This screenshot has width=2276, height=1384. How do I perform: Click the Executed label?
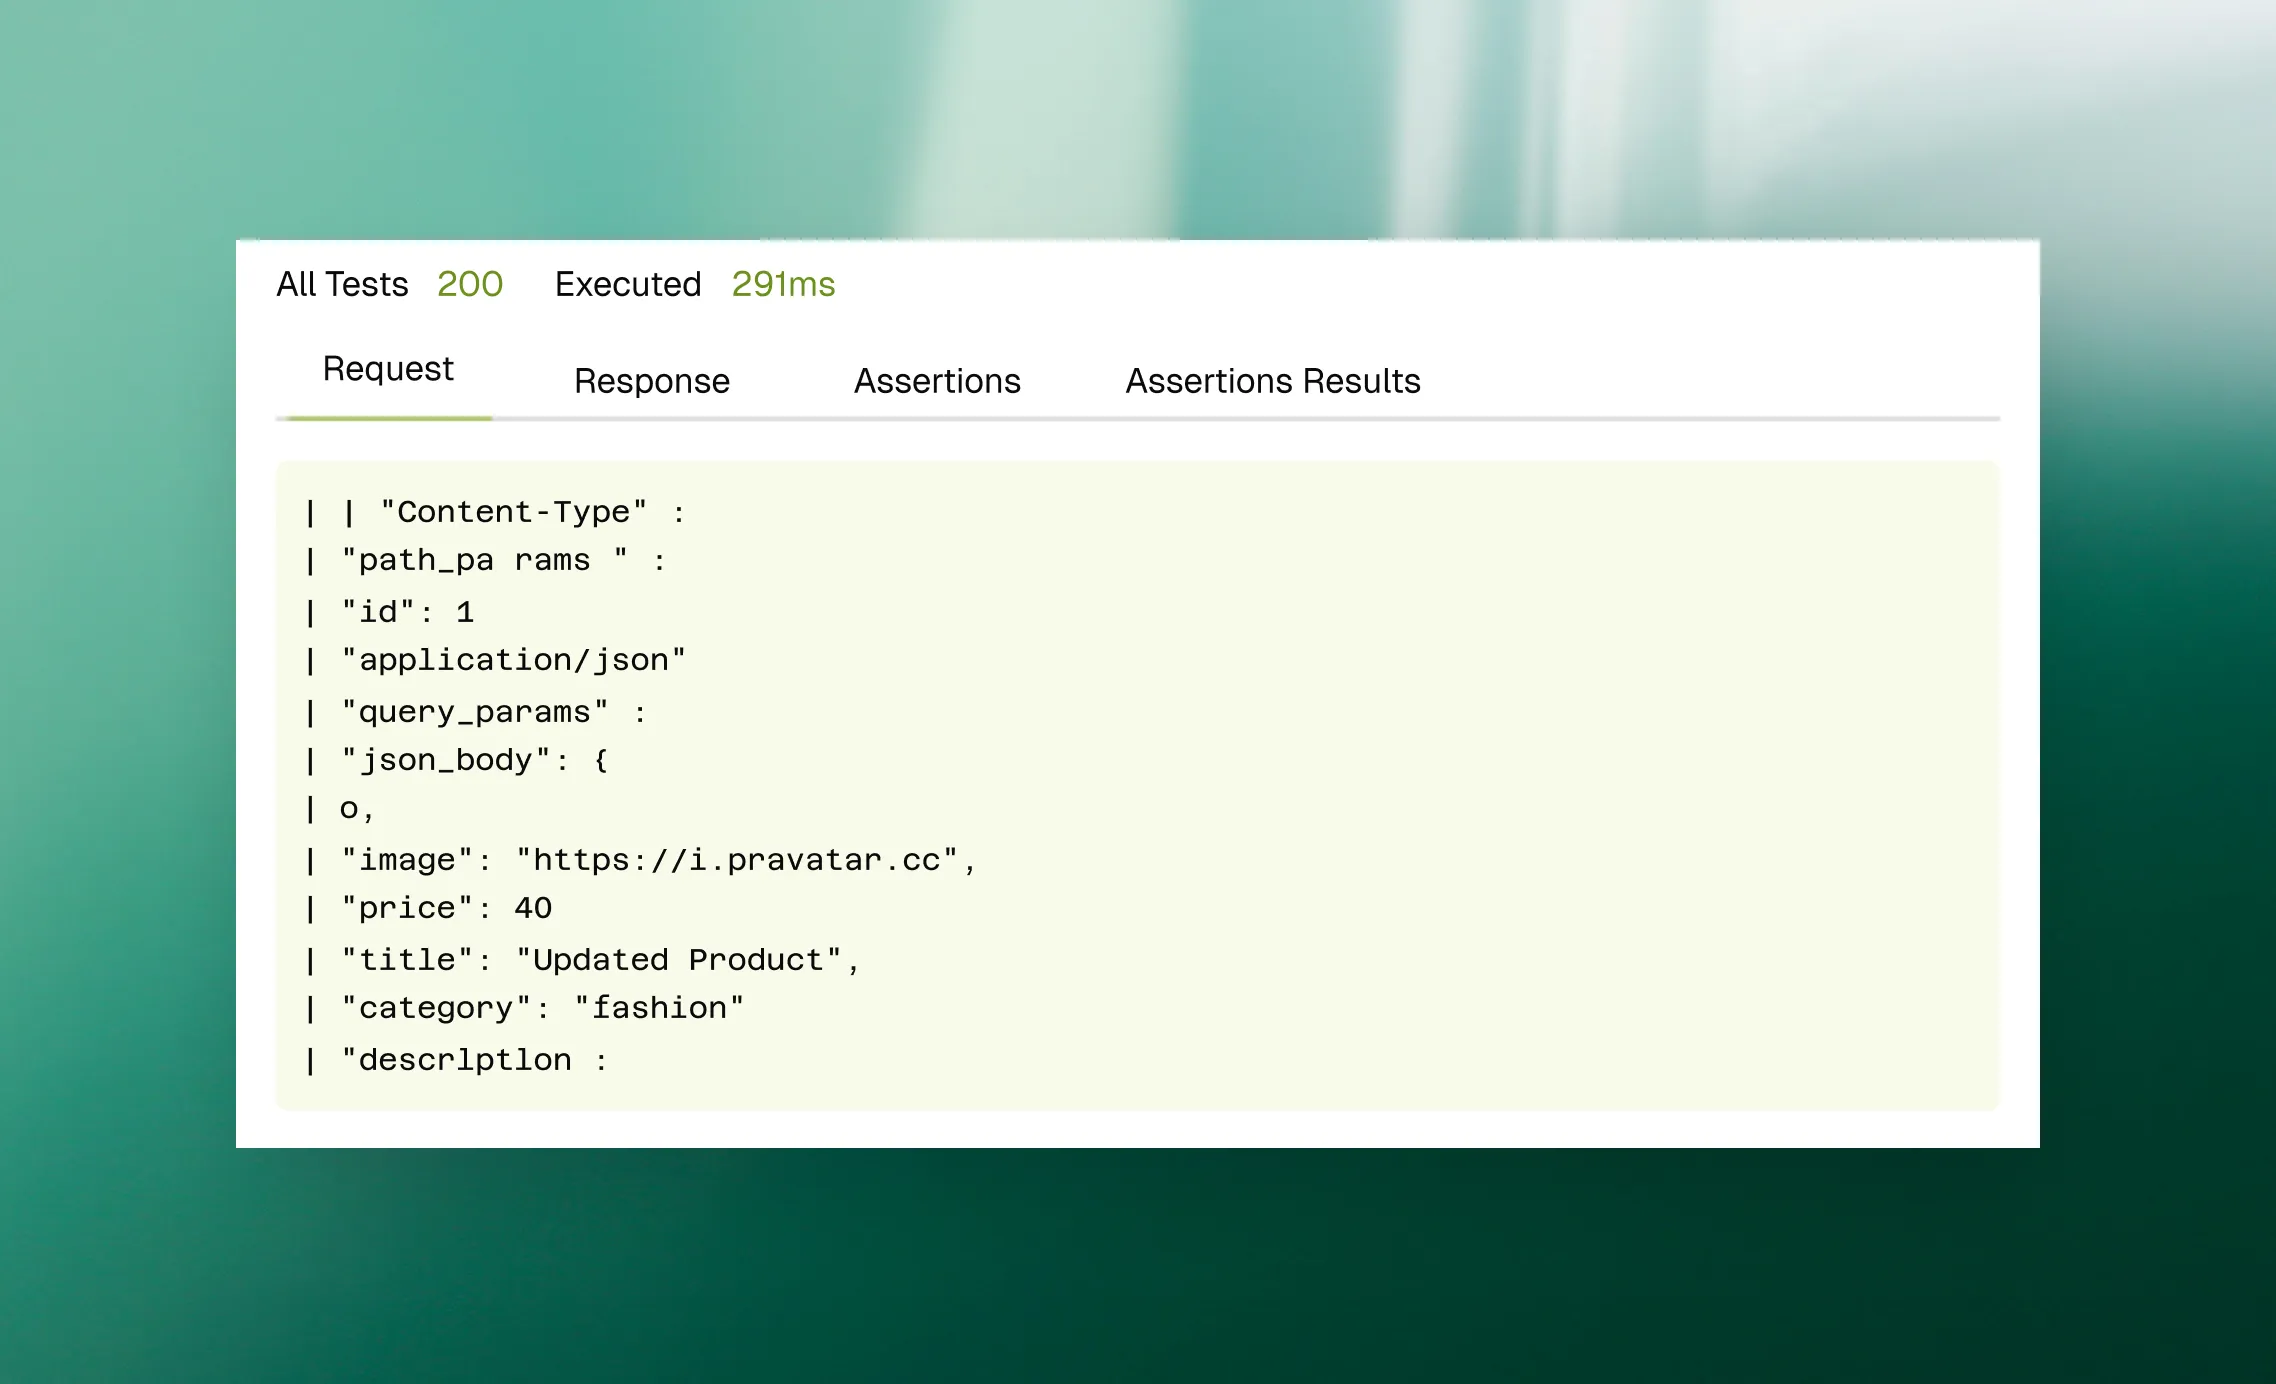tap(627, 285)
